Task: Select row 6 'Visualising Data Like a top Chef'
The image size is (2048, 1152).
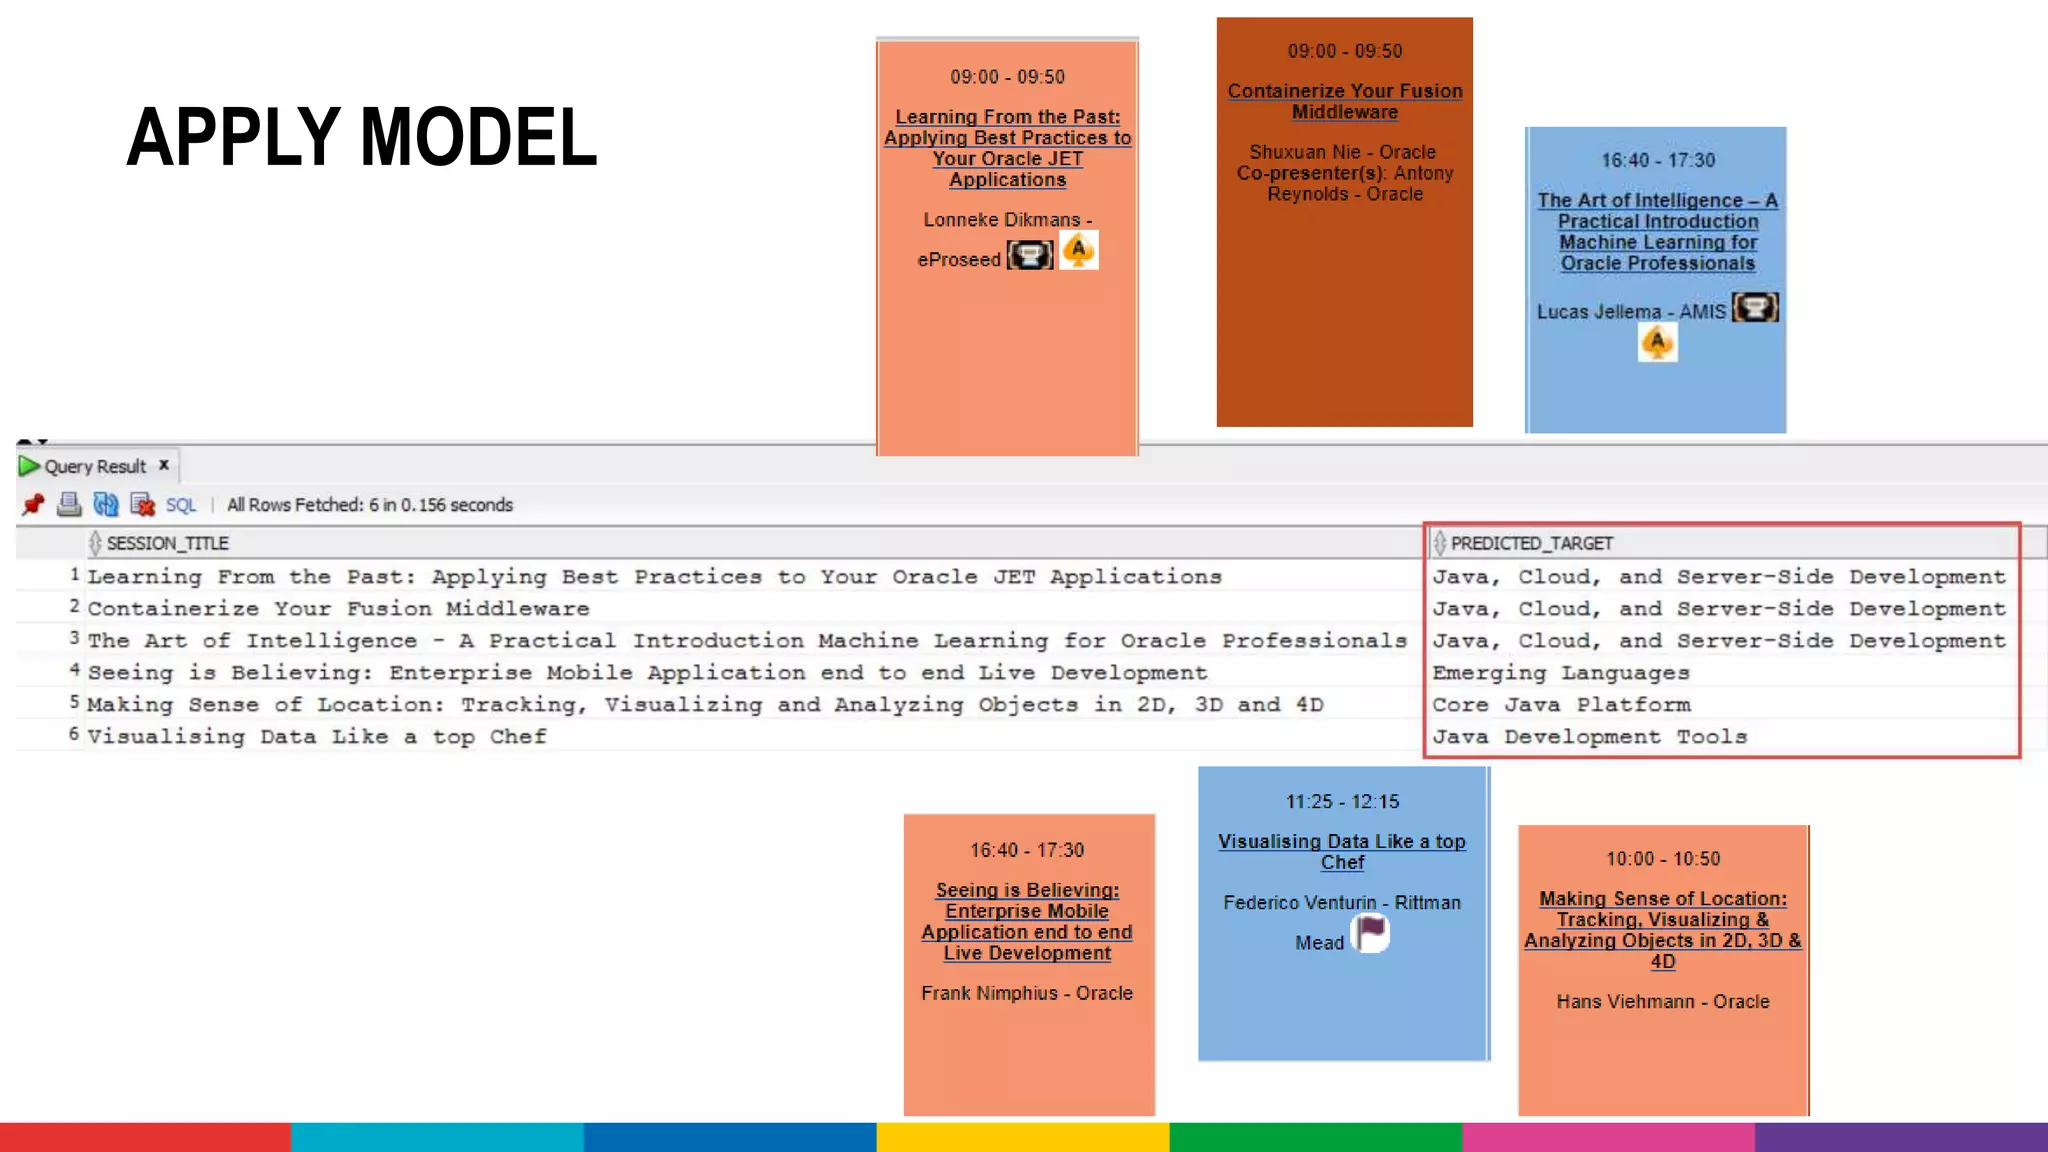Action: click(317, 737)
